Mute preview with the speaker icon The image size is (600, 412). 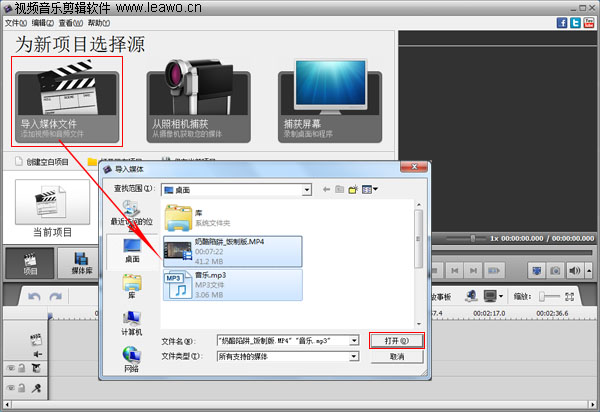pyautogui.click(x=574, y=270)
